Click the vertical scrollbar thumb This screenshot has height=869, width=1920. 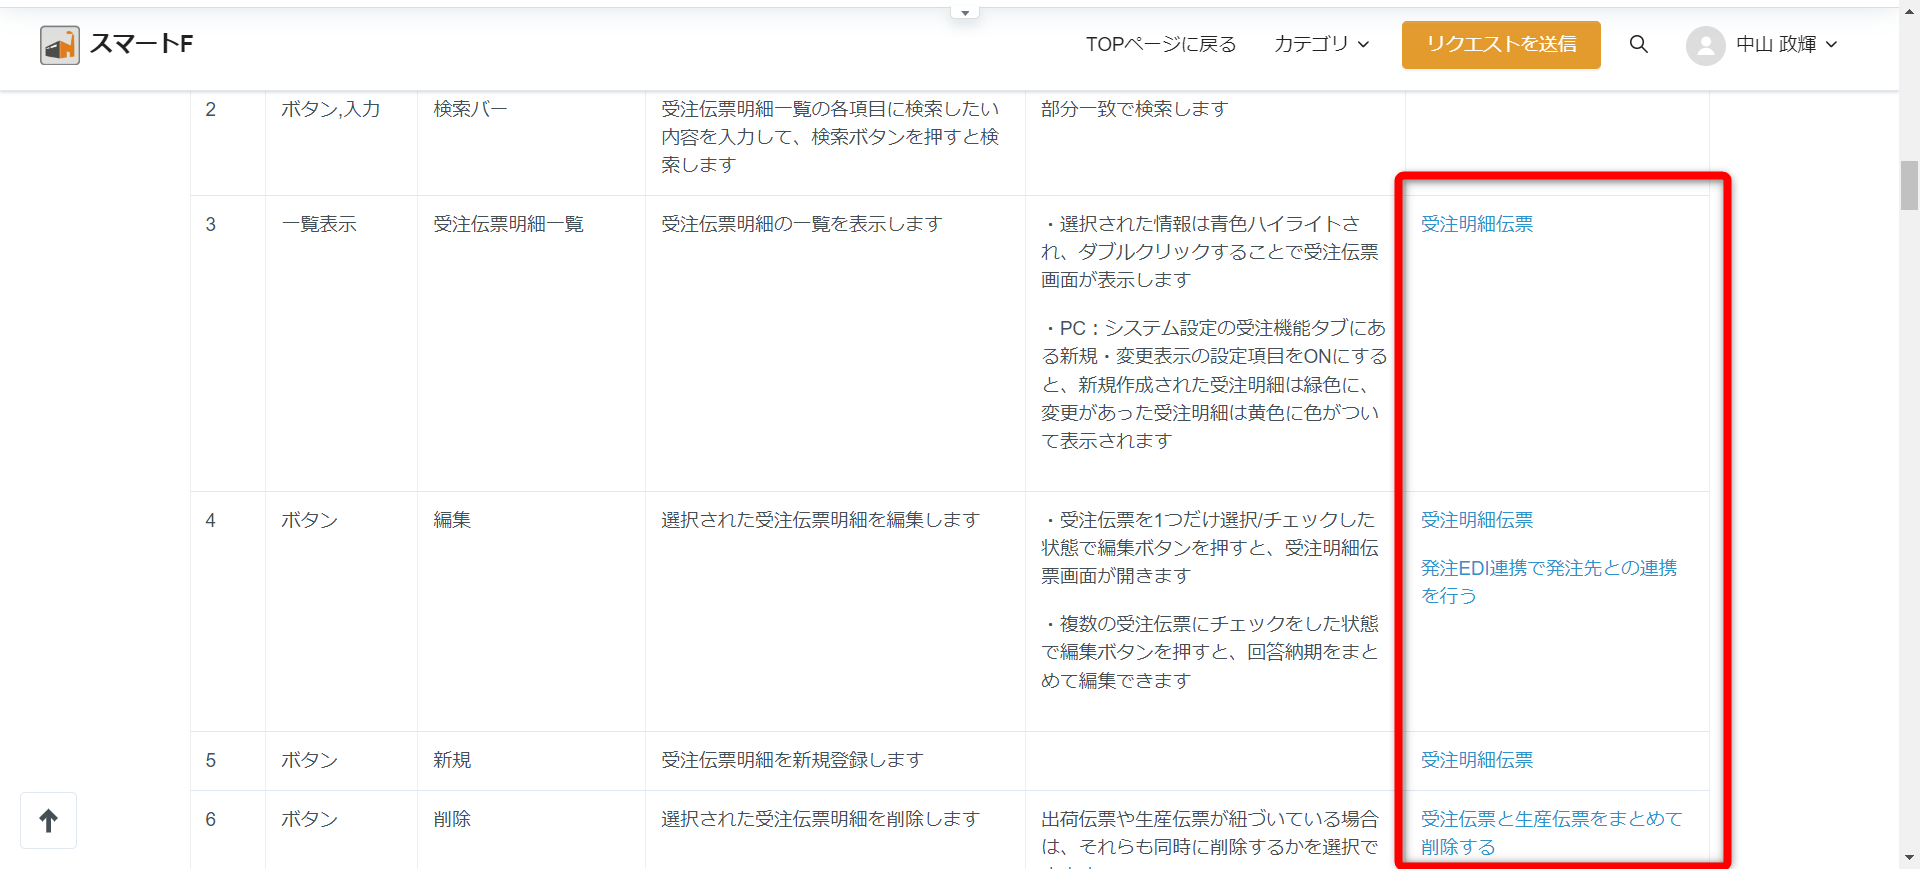pyautogui.click(x=1909, y=185)
